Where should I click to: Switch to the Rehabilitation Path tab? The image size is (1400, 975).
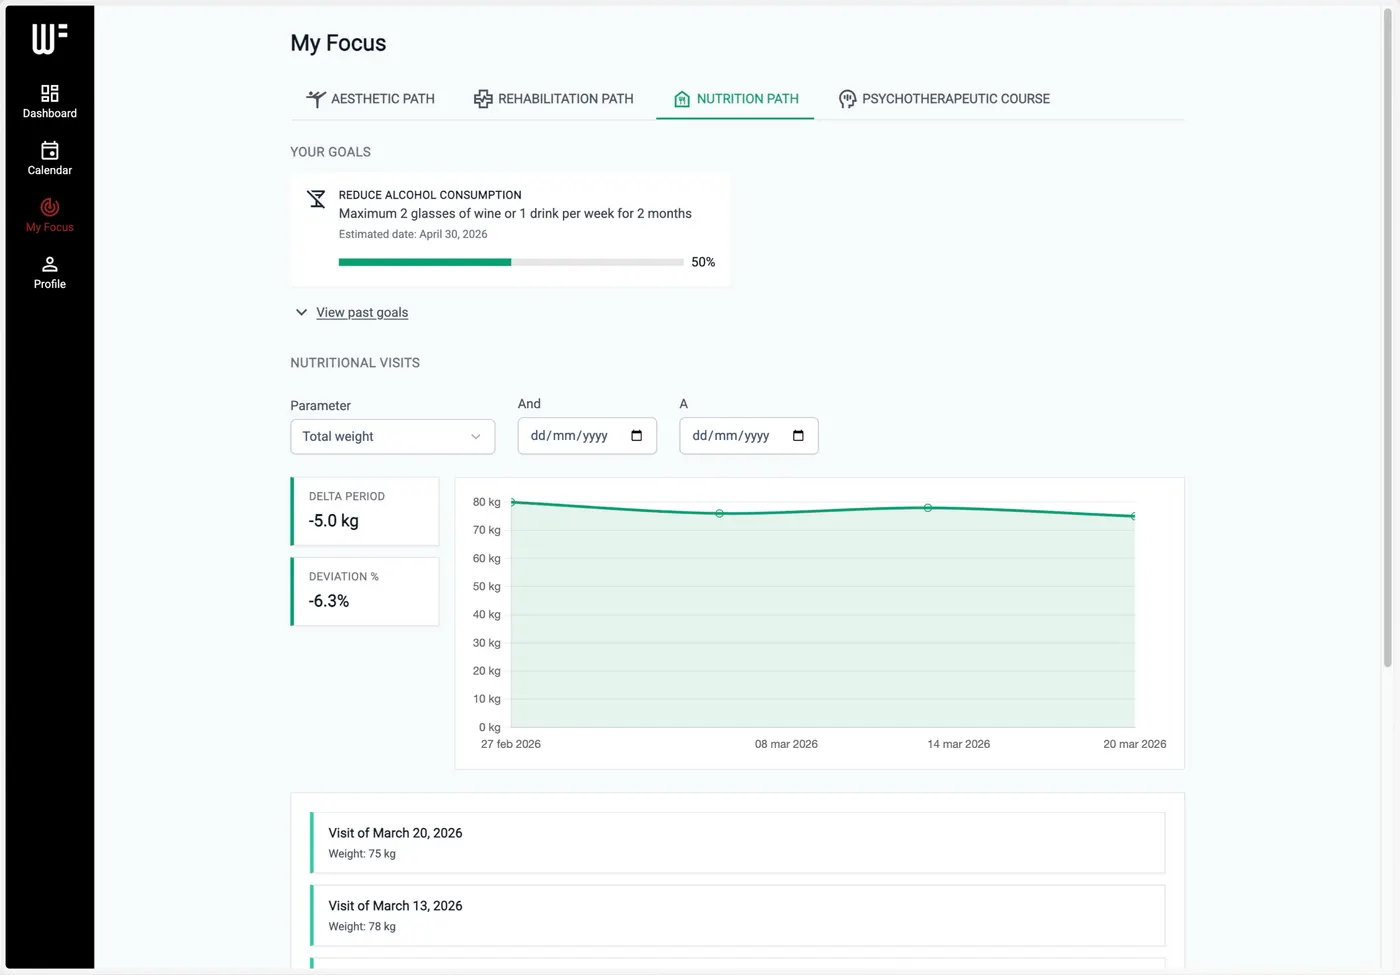553,99
